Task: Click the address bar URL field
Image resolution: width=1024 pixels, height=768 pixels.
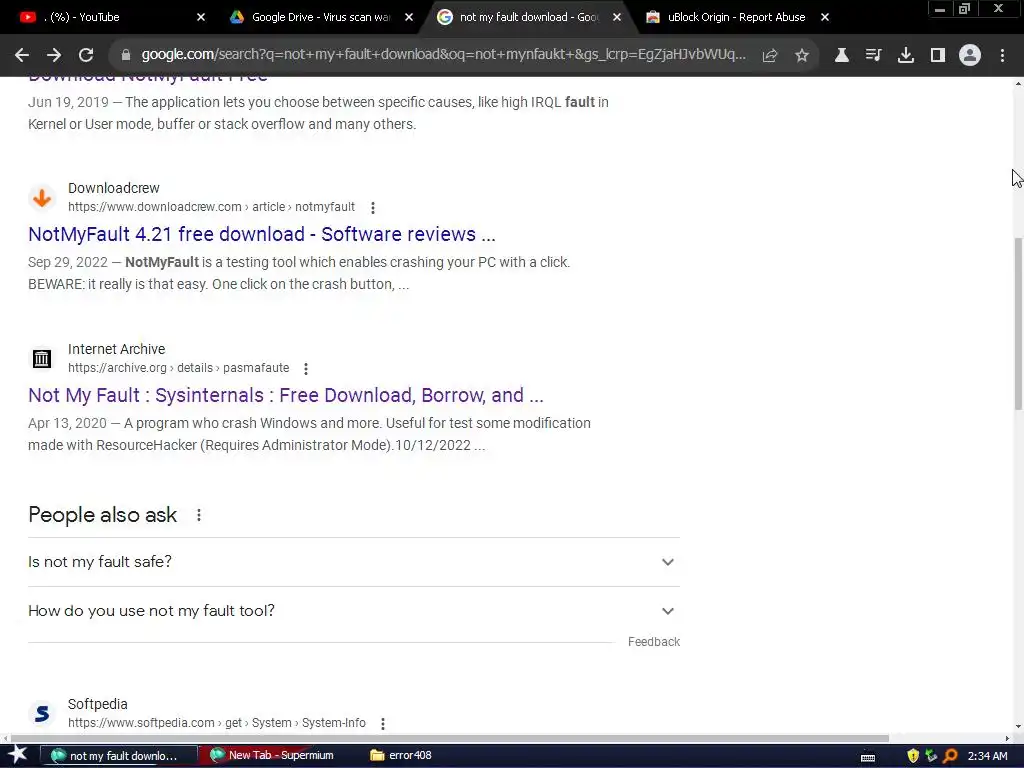Action: click(443, 55)
